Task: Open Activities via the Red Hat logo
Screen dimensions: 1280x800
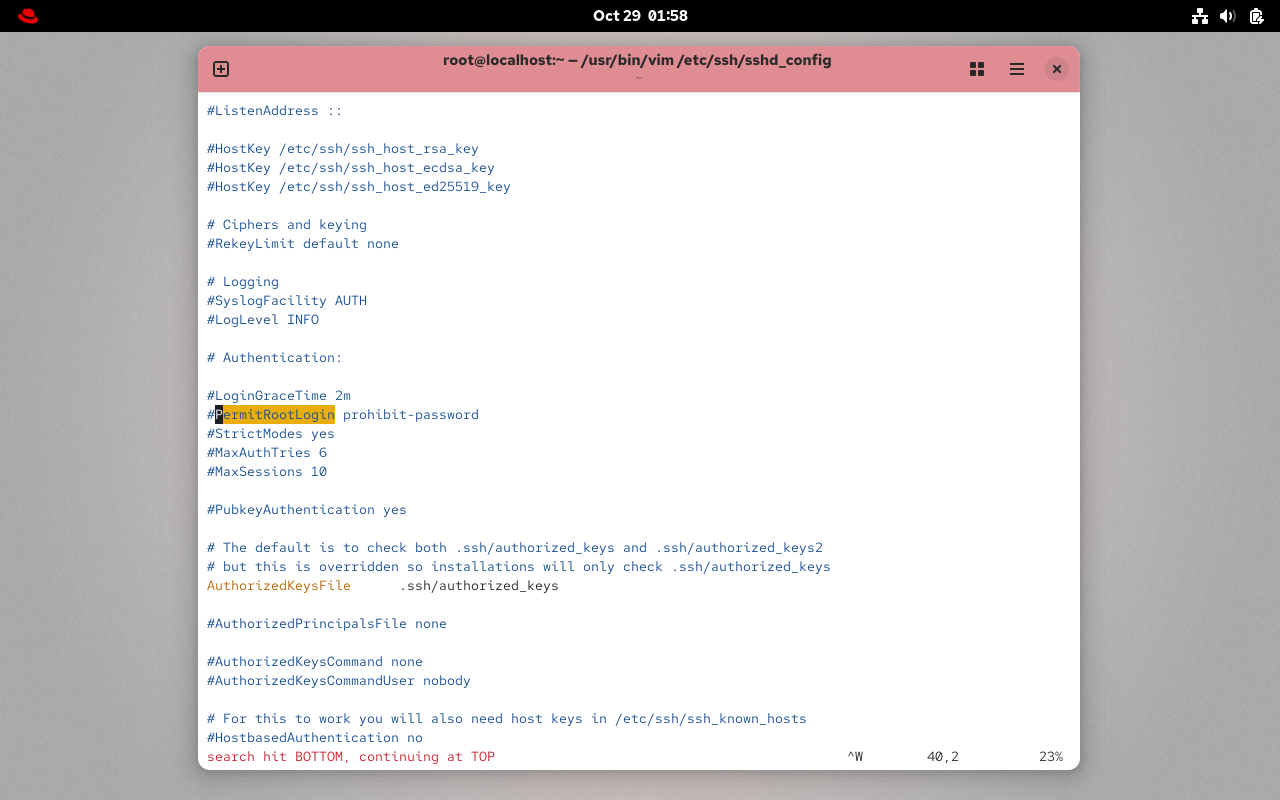Action: [28, 16]
